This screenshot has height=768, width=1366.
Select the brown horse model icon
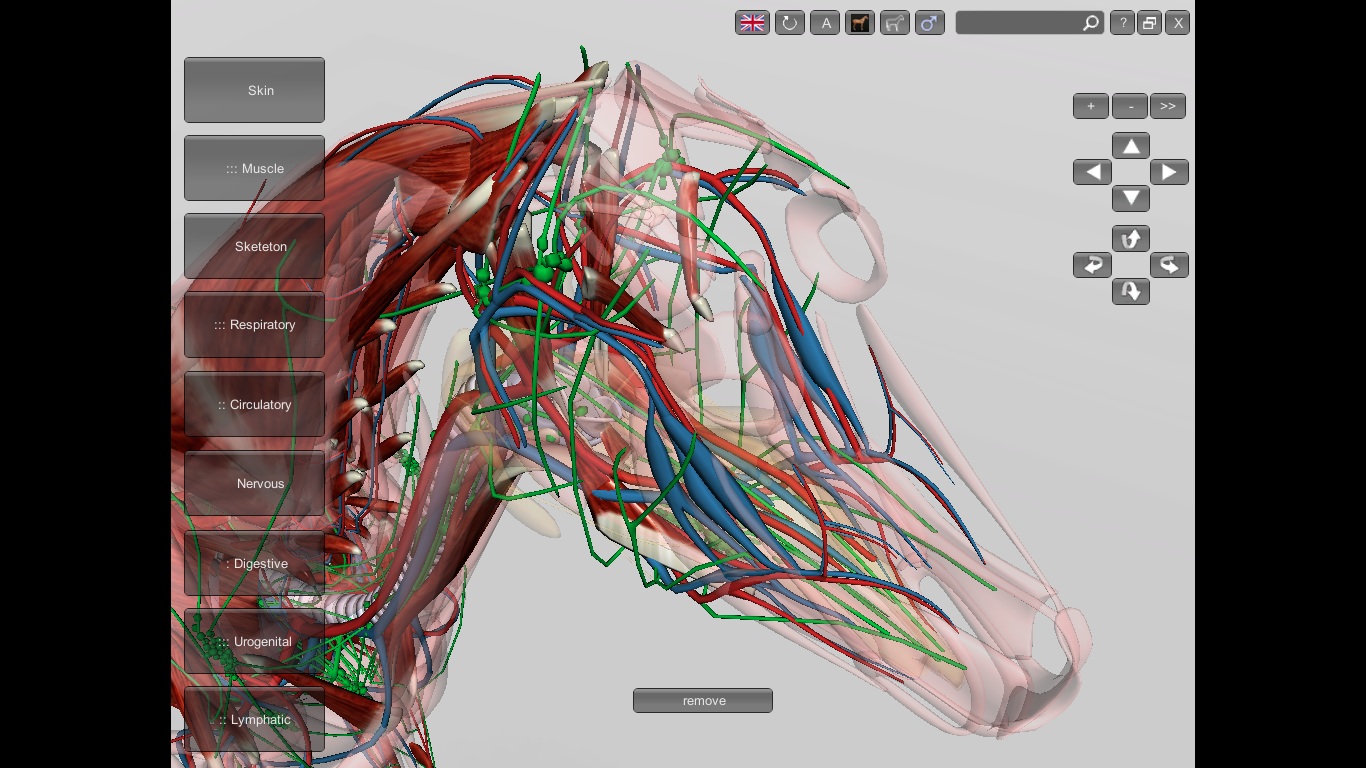[860, 23]
